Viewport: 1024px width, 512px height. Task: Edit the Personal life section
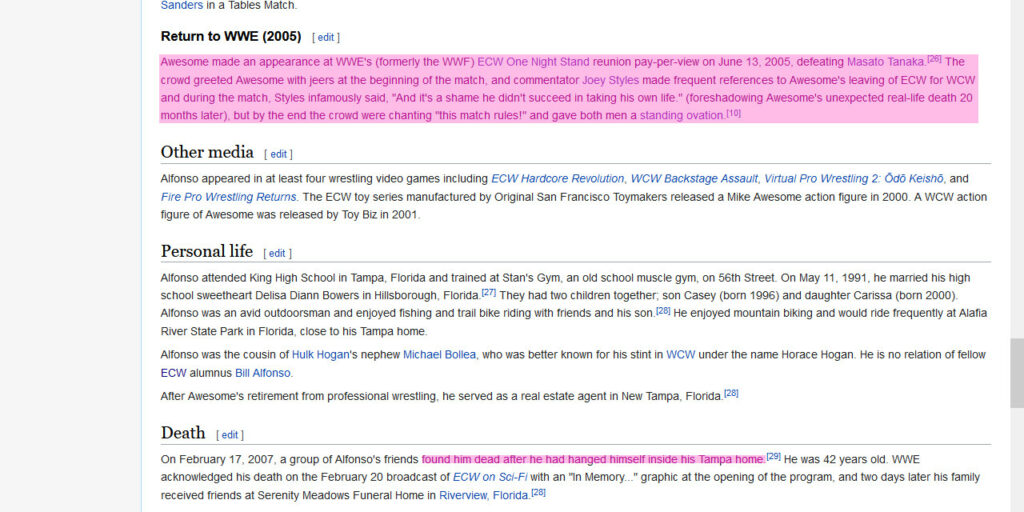[278, 253]
